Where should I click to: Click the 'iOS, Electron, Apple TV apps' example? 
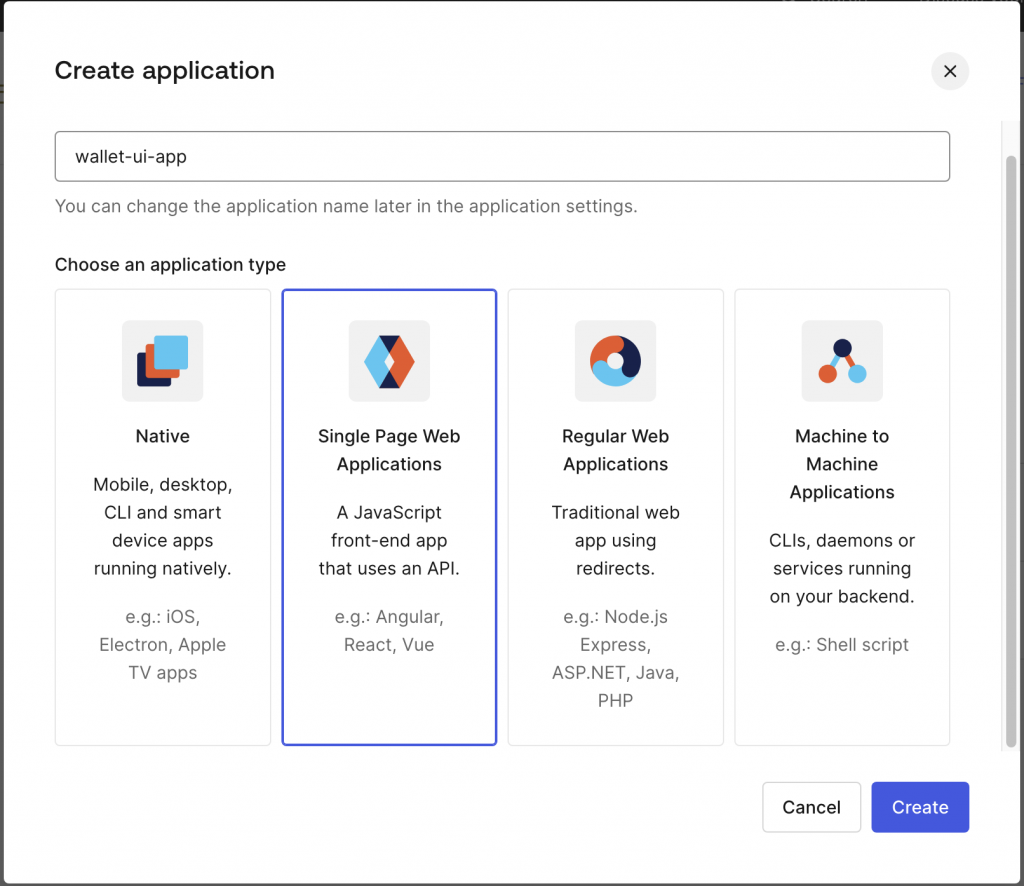click(162, 645)
